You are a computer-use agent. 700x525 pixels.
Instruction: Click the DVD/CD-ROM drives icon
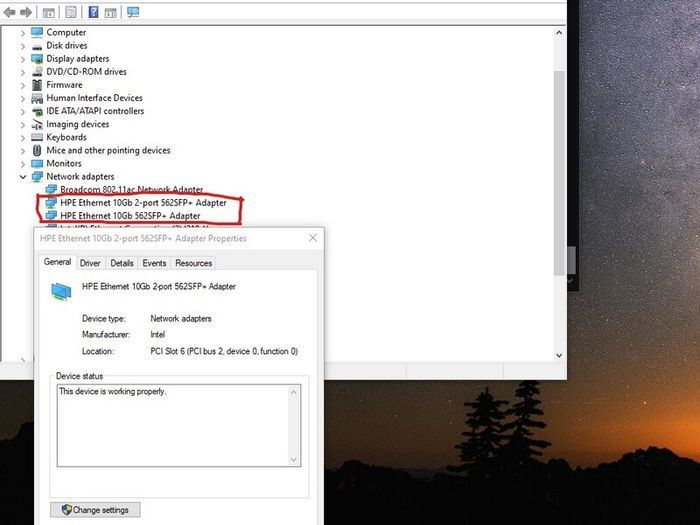pyautogui.click(x=37, y=71)
